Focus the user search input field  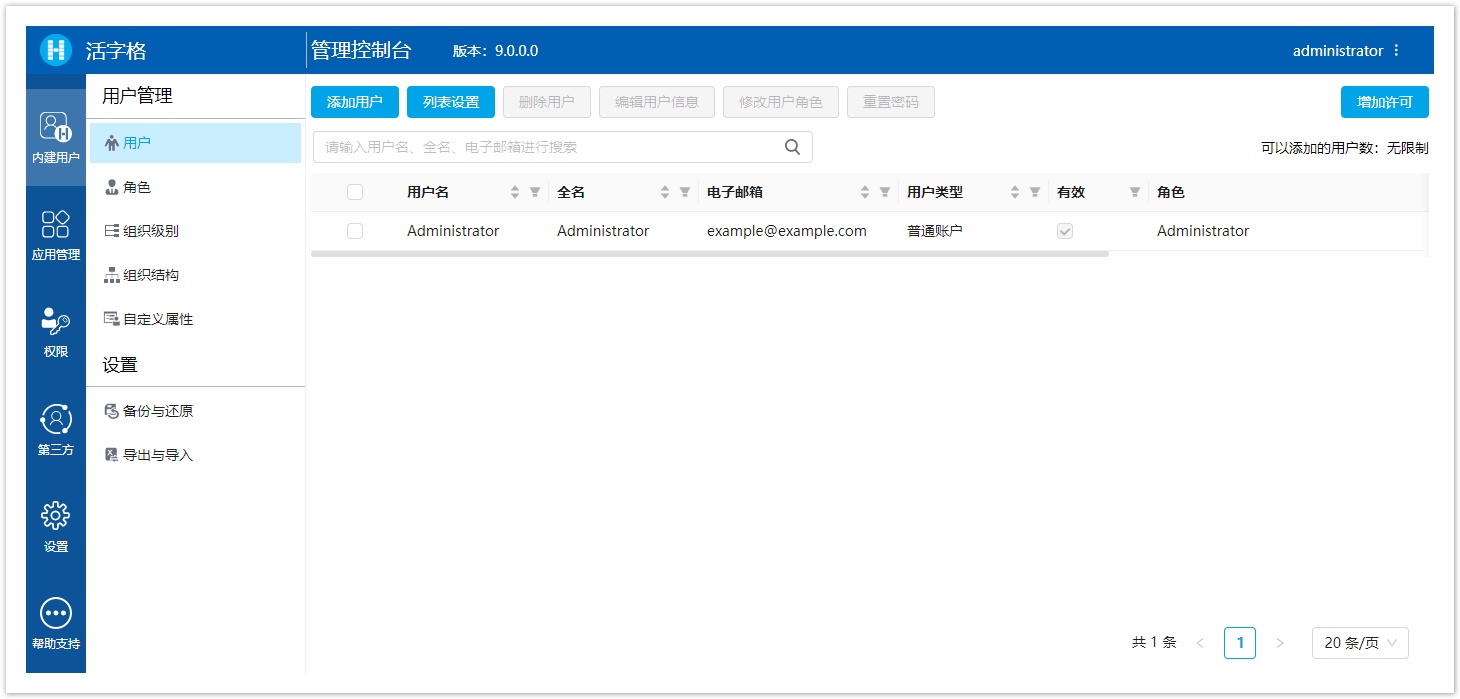click(563, 147)
